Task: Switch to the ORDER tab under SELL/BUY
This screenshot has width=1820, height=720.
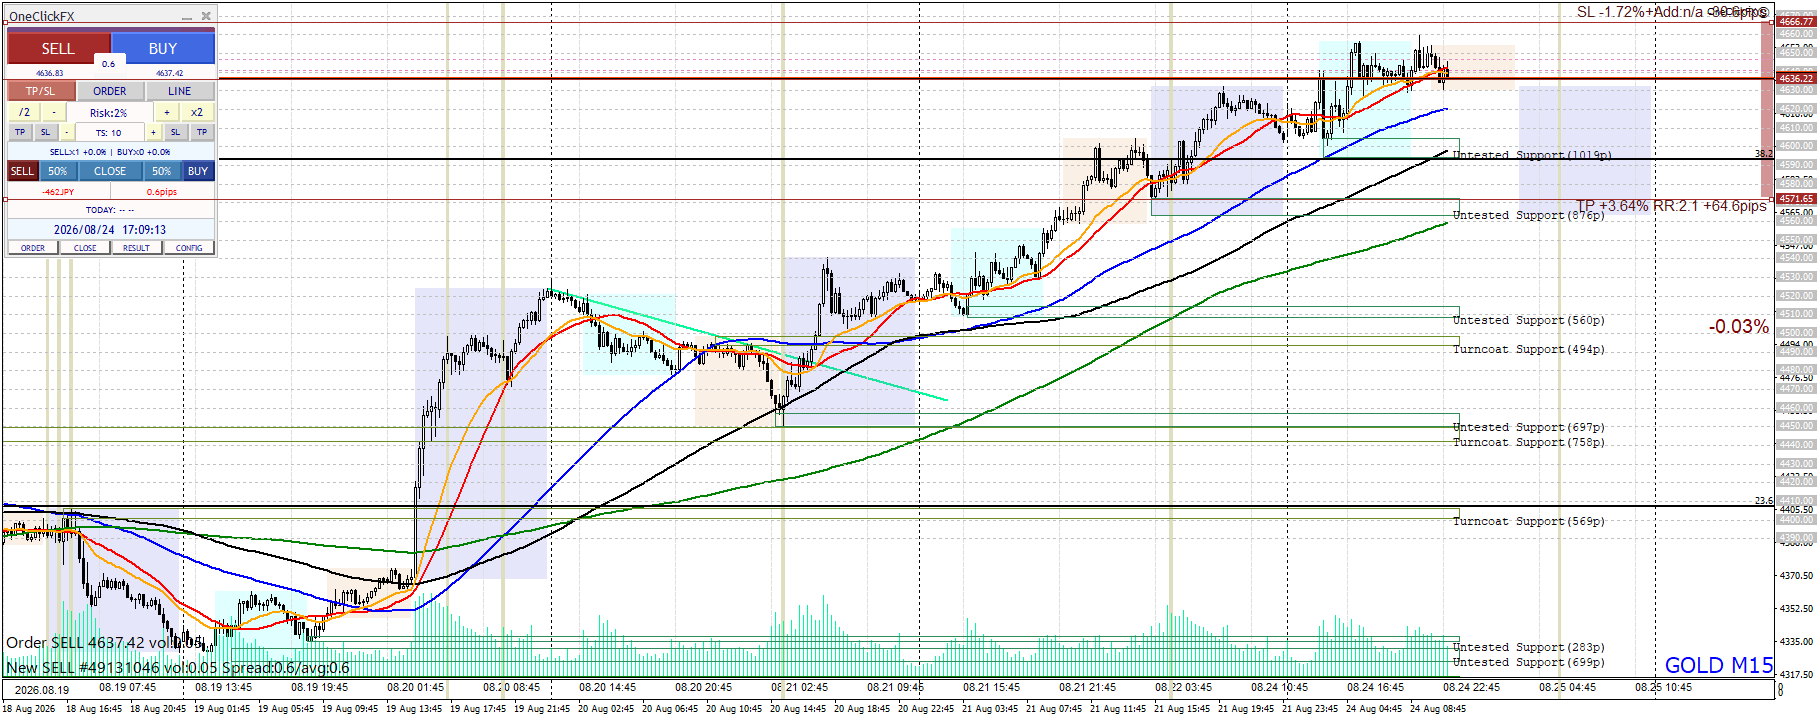Action: click(x=110, y=91)
